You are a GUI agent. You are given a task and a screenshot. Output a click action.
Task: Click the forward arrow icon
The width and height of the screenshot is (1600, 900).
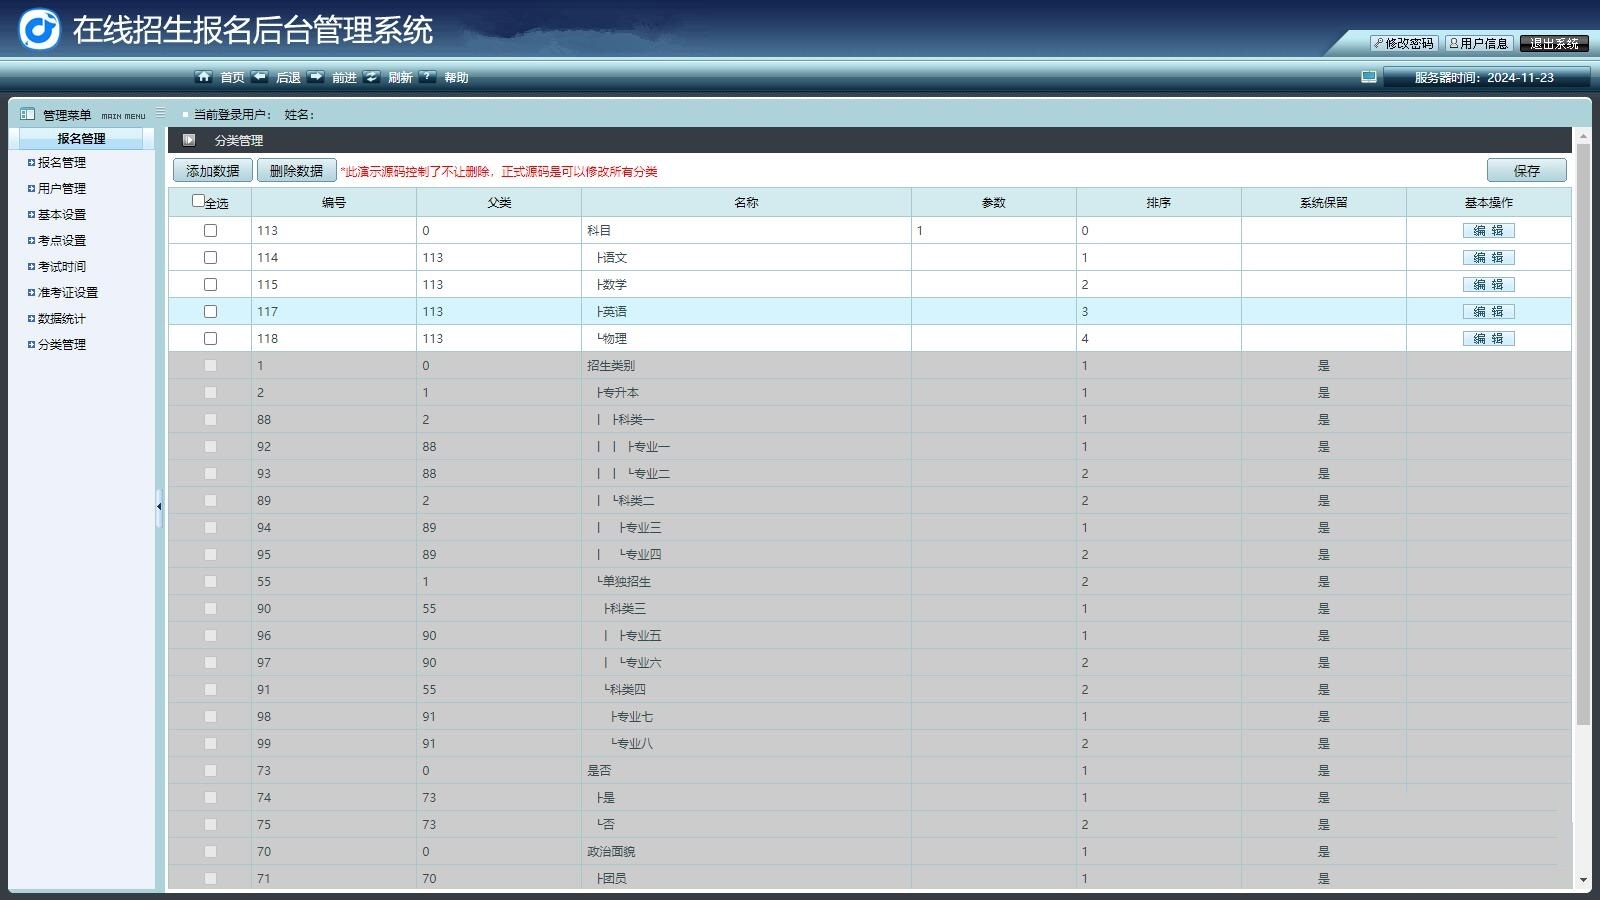click(316, 77)
